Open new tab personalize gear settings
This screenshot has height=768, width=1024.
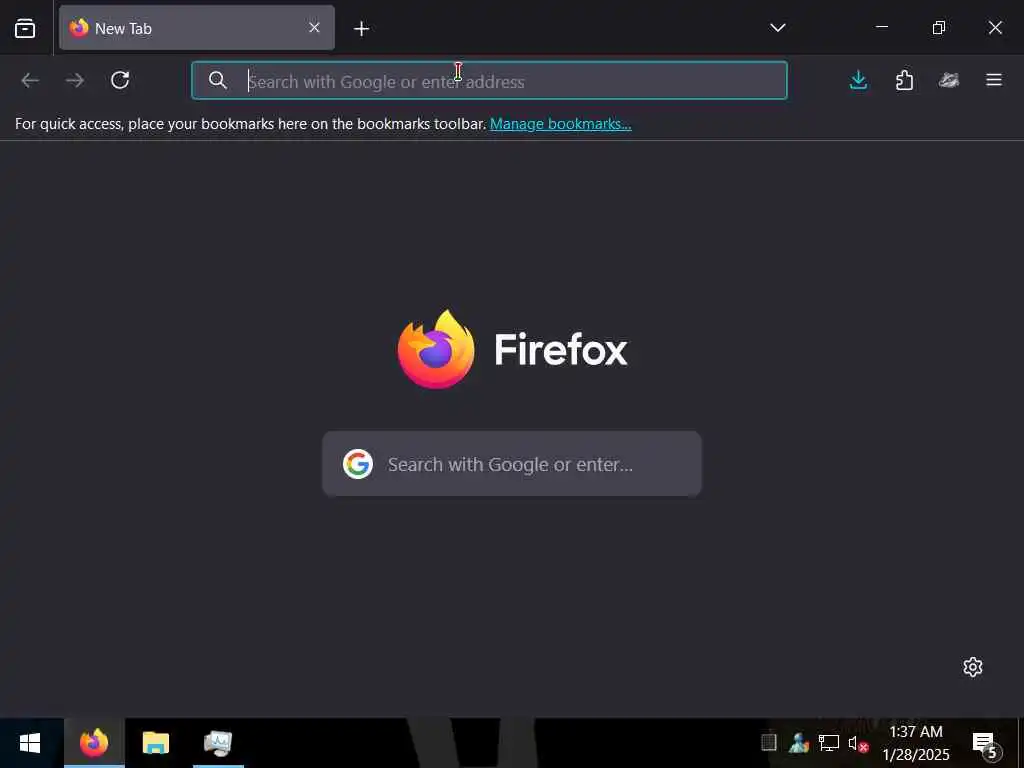tap(972, 667)
